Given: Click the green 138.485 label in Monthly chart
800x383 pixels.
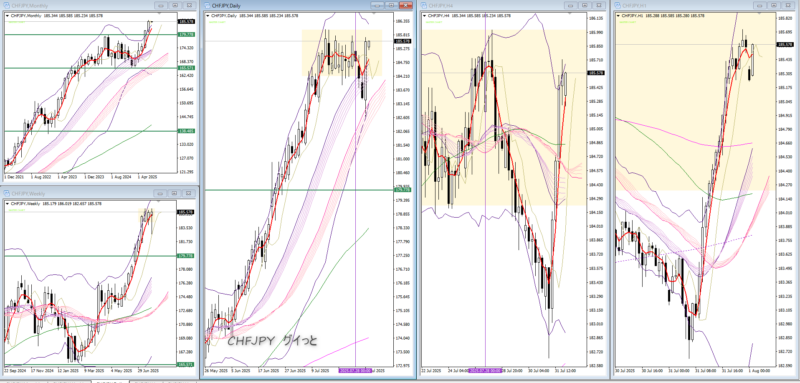Looking at the screenshot, I should 186,131.
